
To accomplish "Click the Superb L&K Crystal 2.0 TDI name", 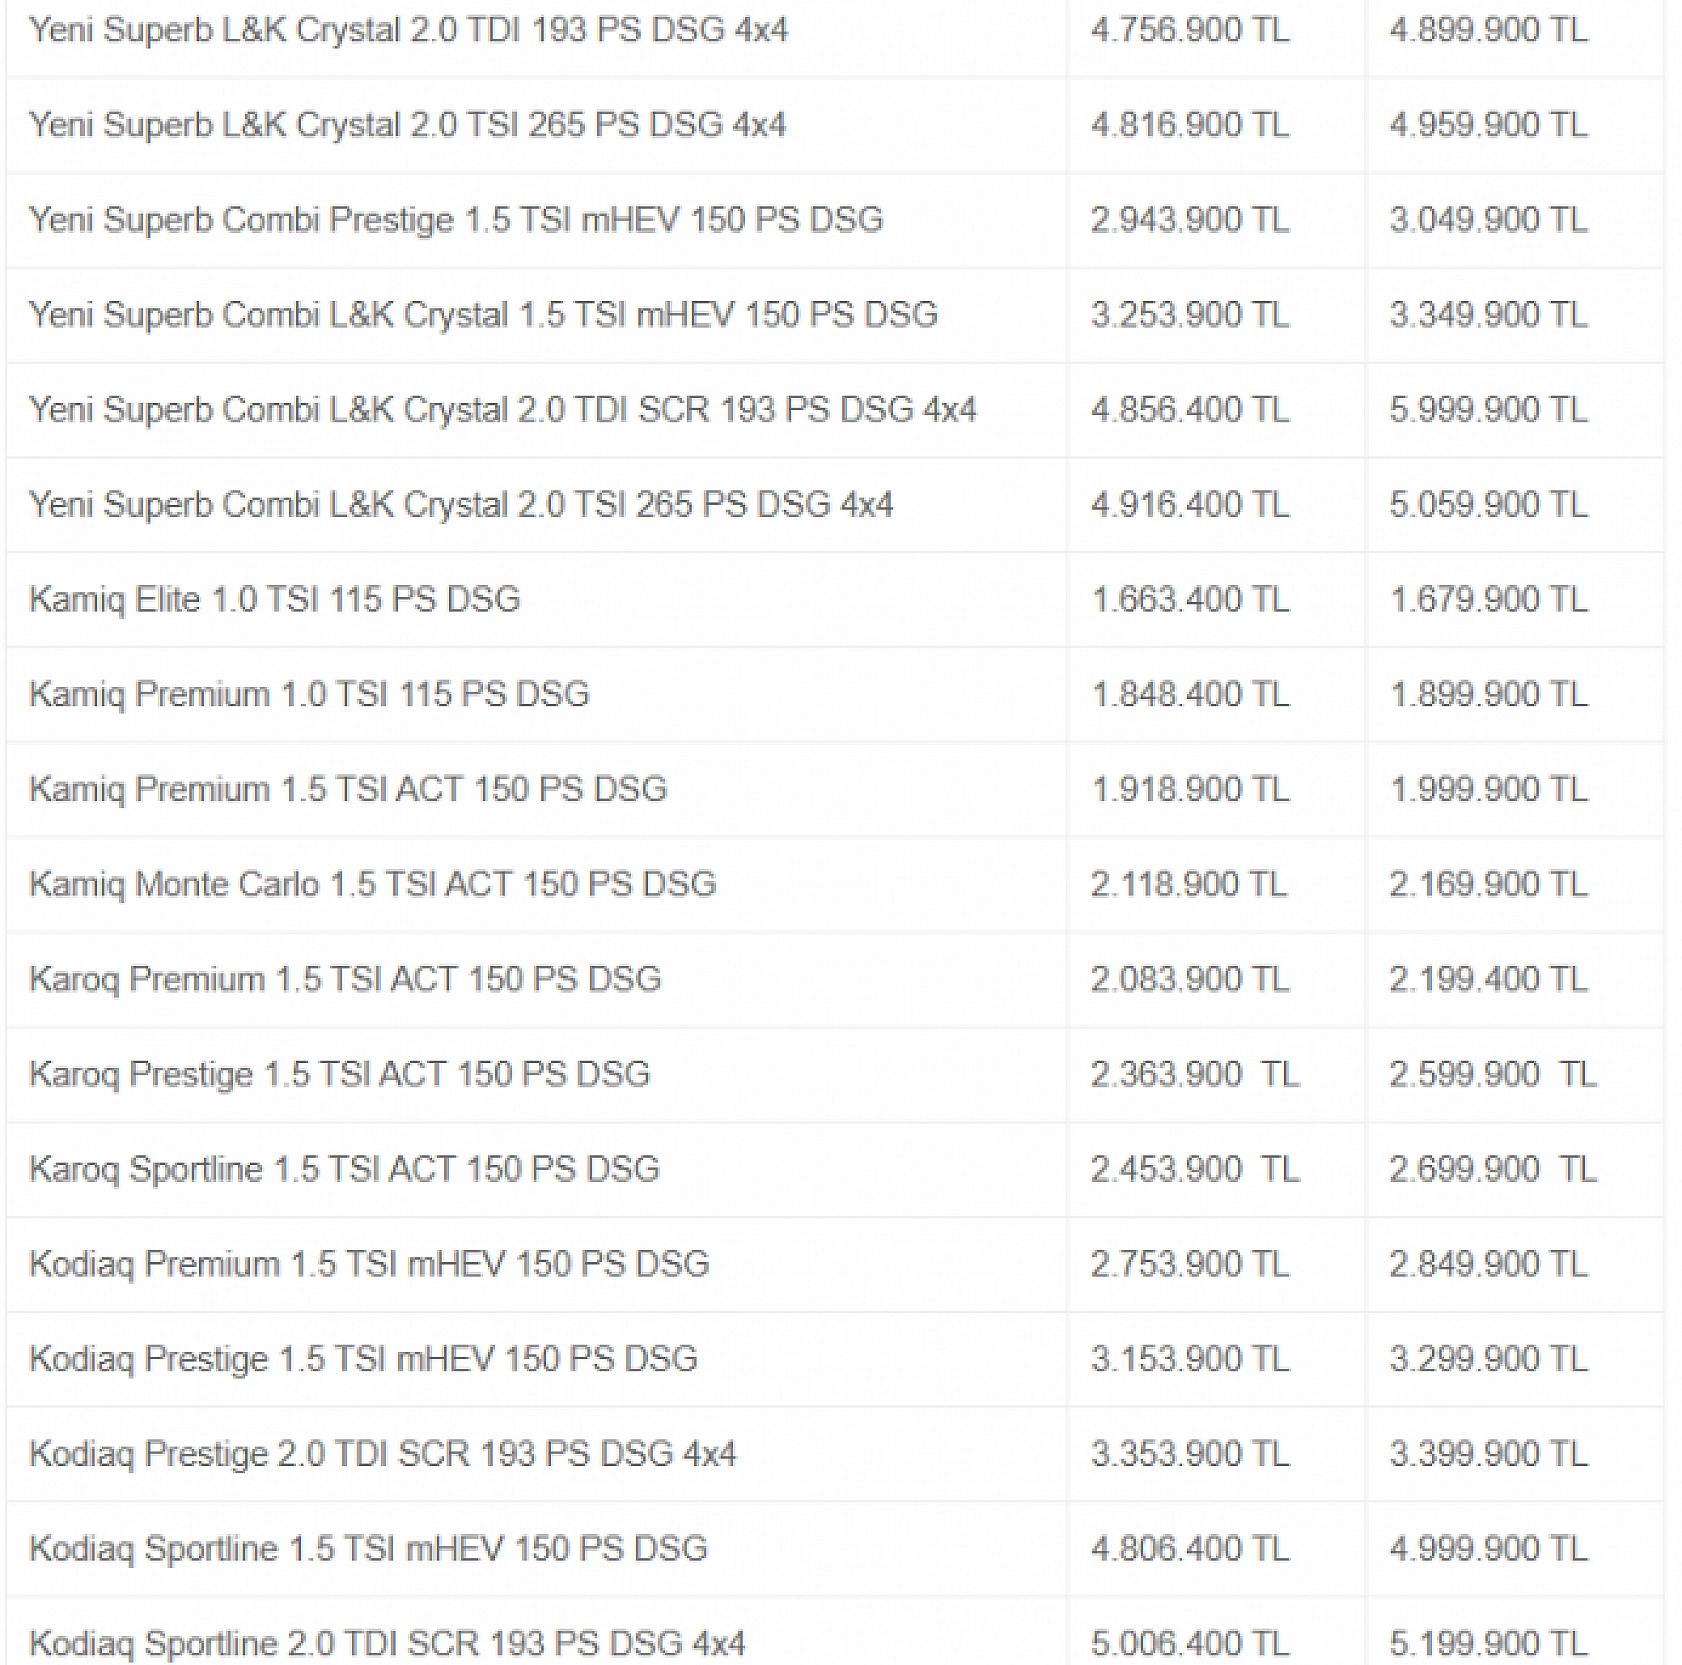I will tap(408, 30).
